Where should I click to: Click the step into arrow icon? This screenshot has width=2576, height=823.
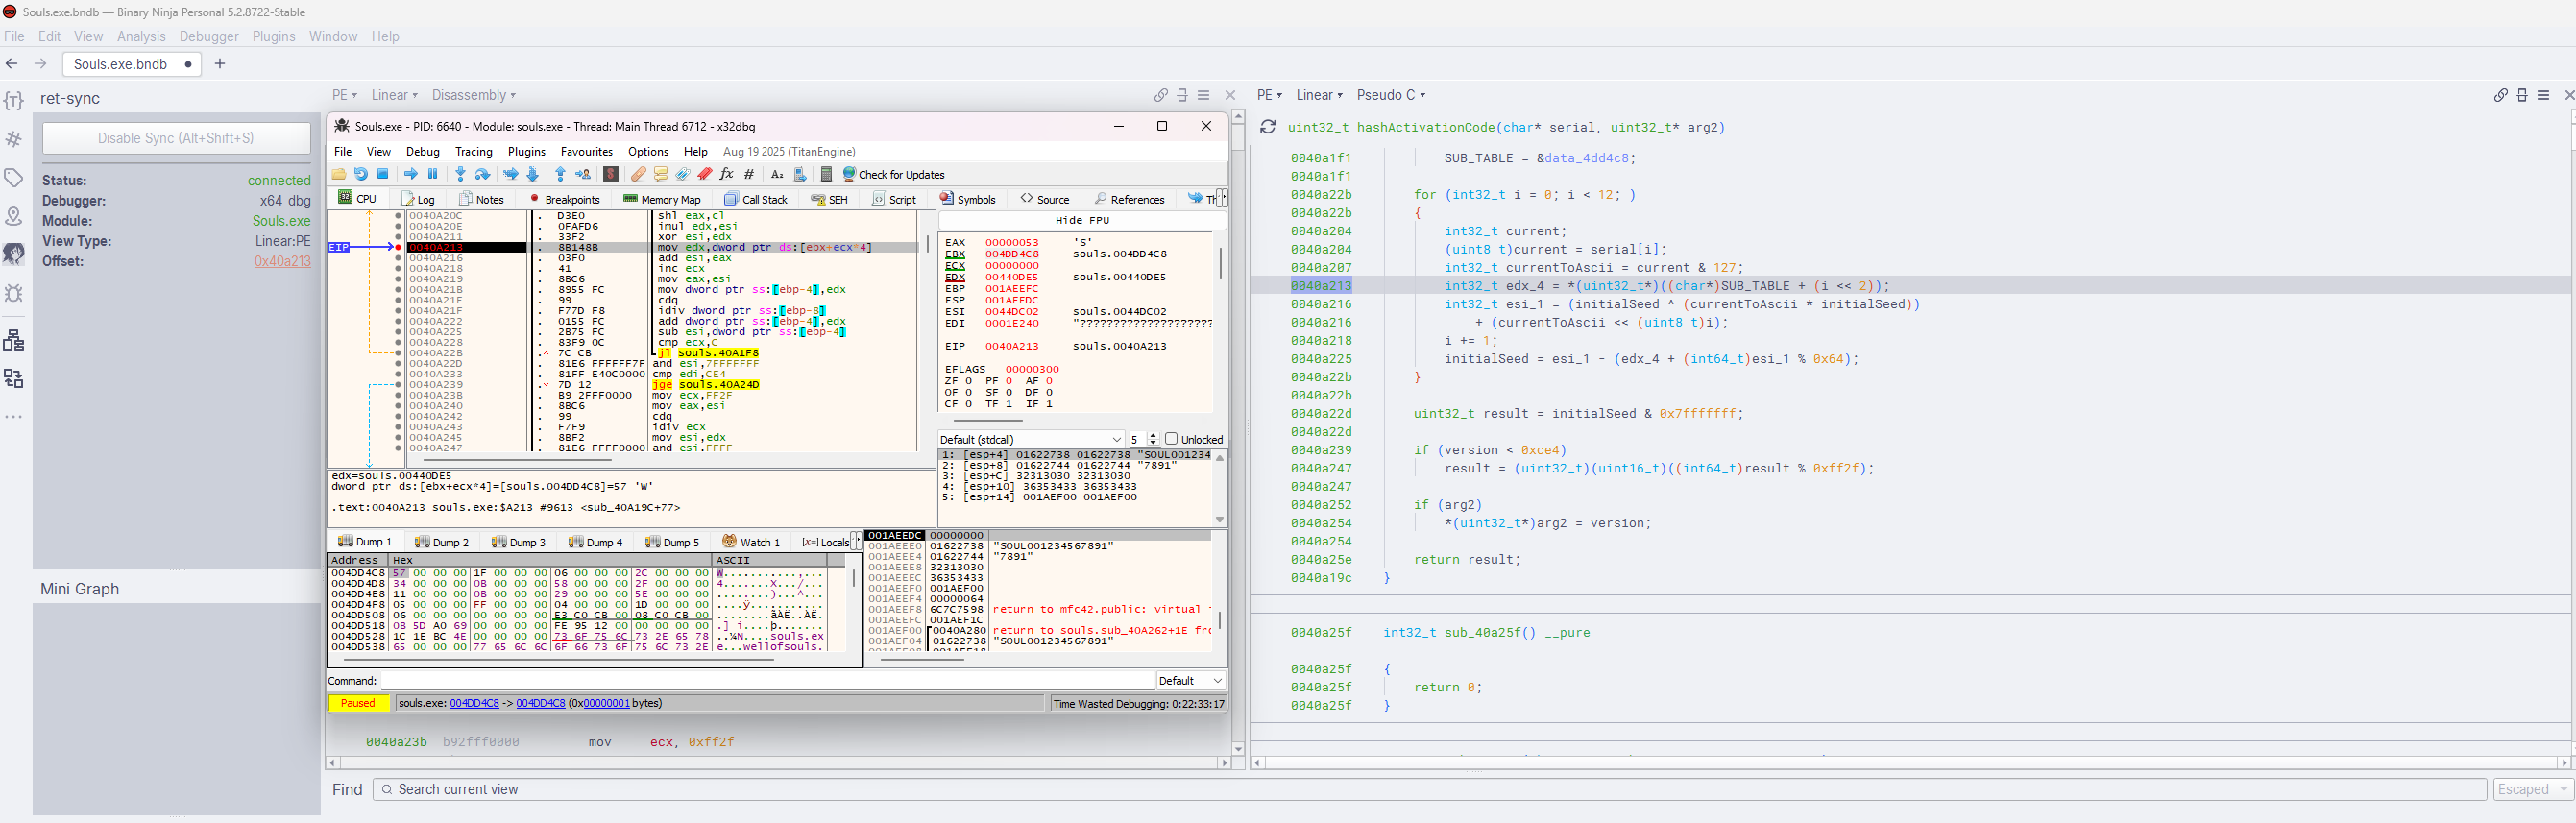(x=460, y=174)
